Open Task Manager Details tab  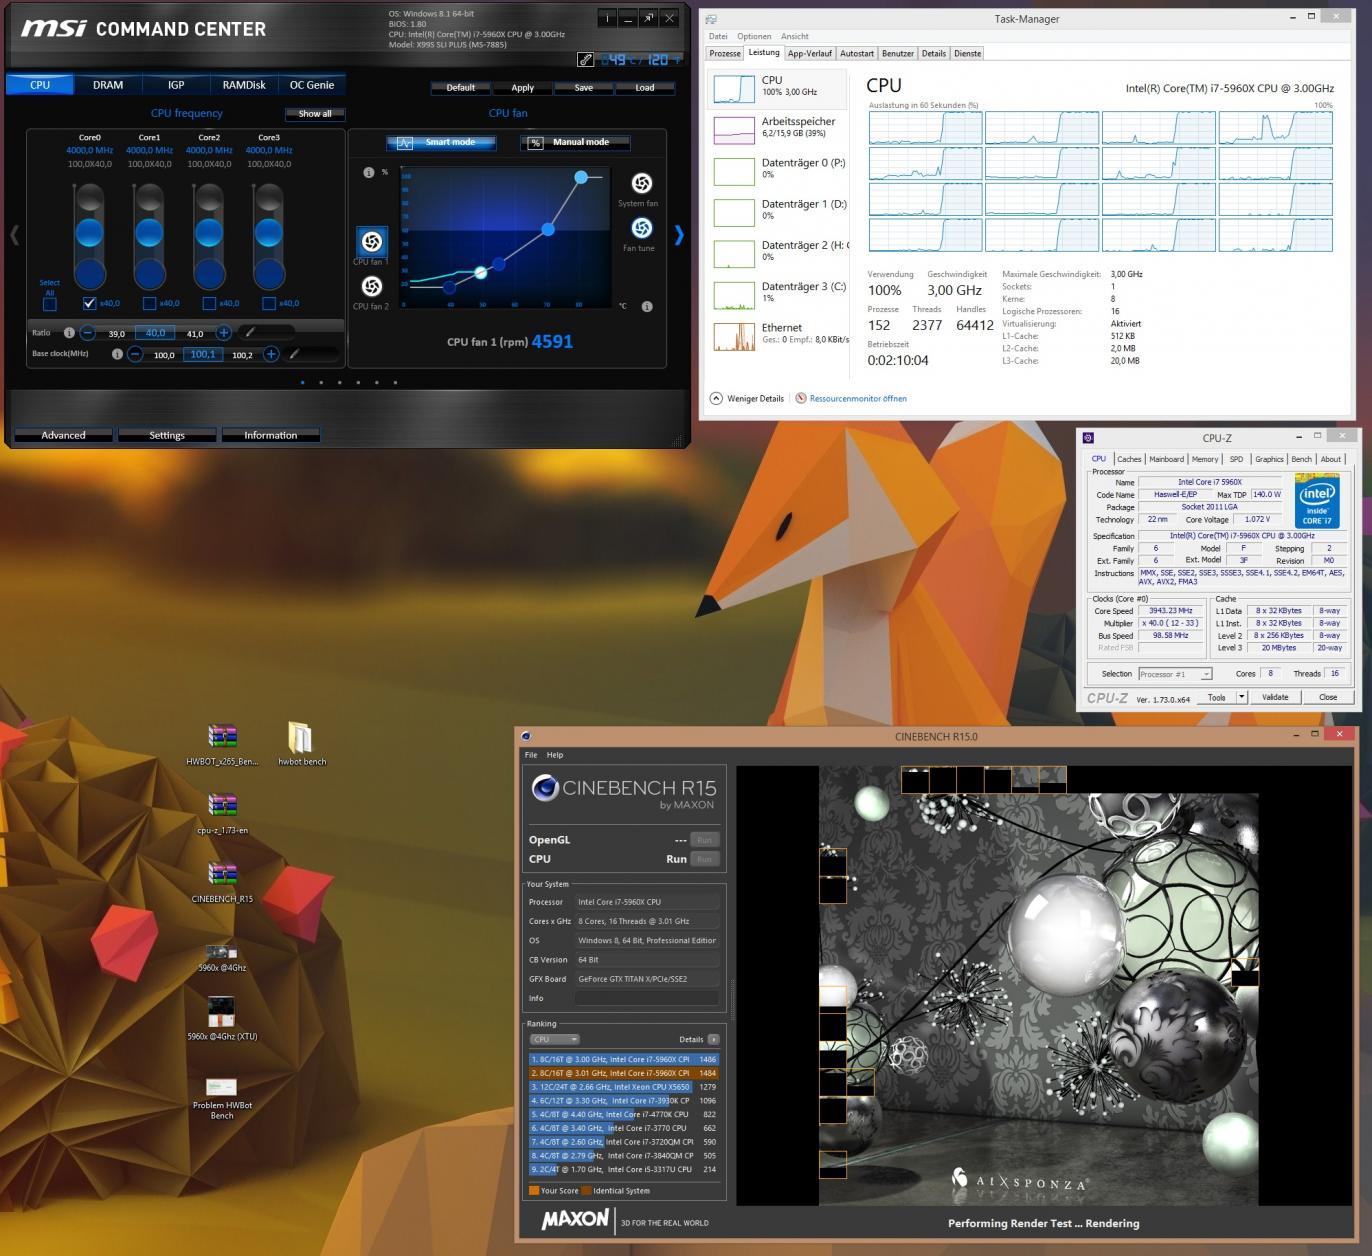933,53
